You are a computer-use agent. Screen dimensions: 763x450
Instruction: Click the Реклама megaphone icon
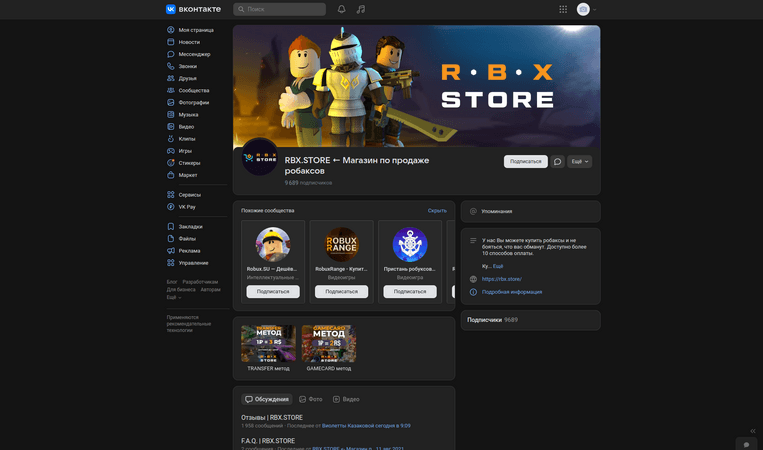[x=171, y=251]
